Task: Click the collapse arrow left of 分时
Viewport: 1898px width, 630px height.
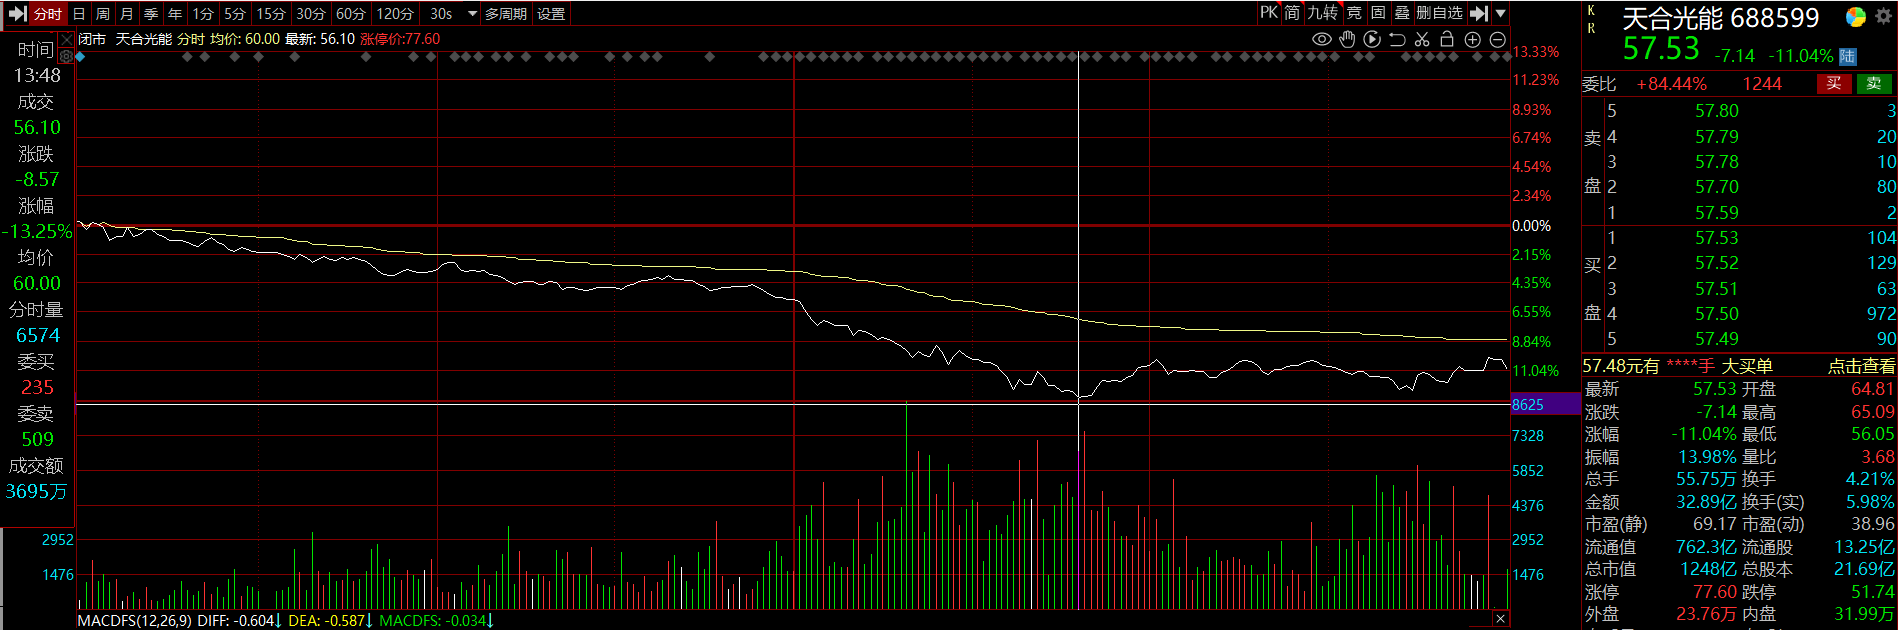Action: pos(16,13)
